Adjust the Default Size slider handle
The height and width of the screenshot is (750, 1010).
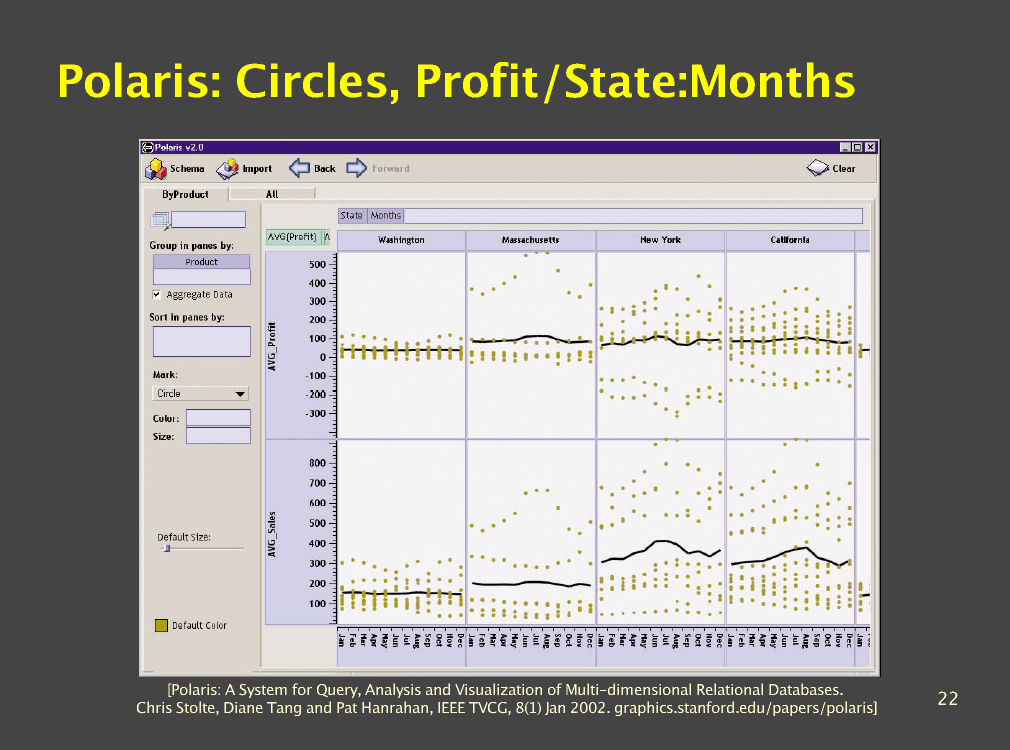click(167, 548)
